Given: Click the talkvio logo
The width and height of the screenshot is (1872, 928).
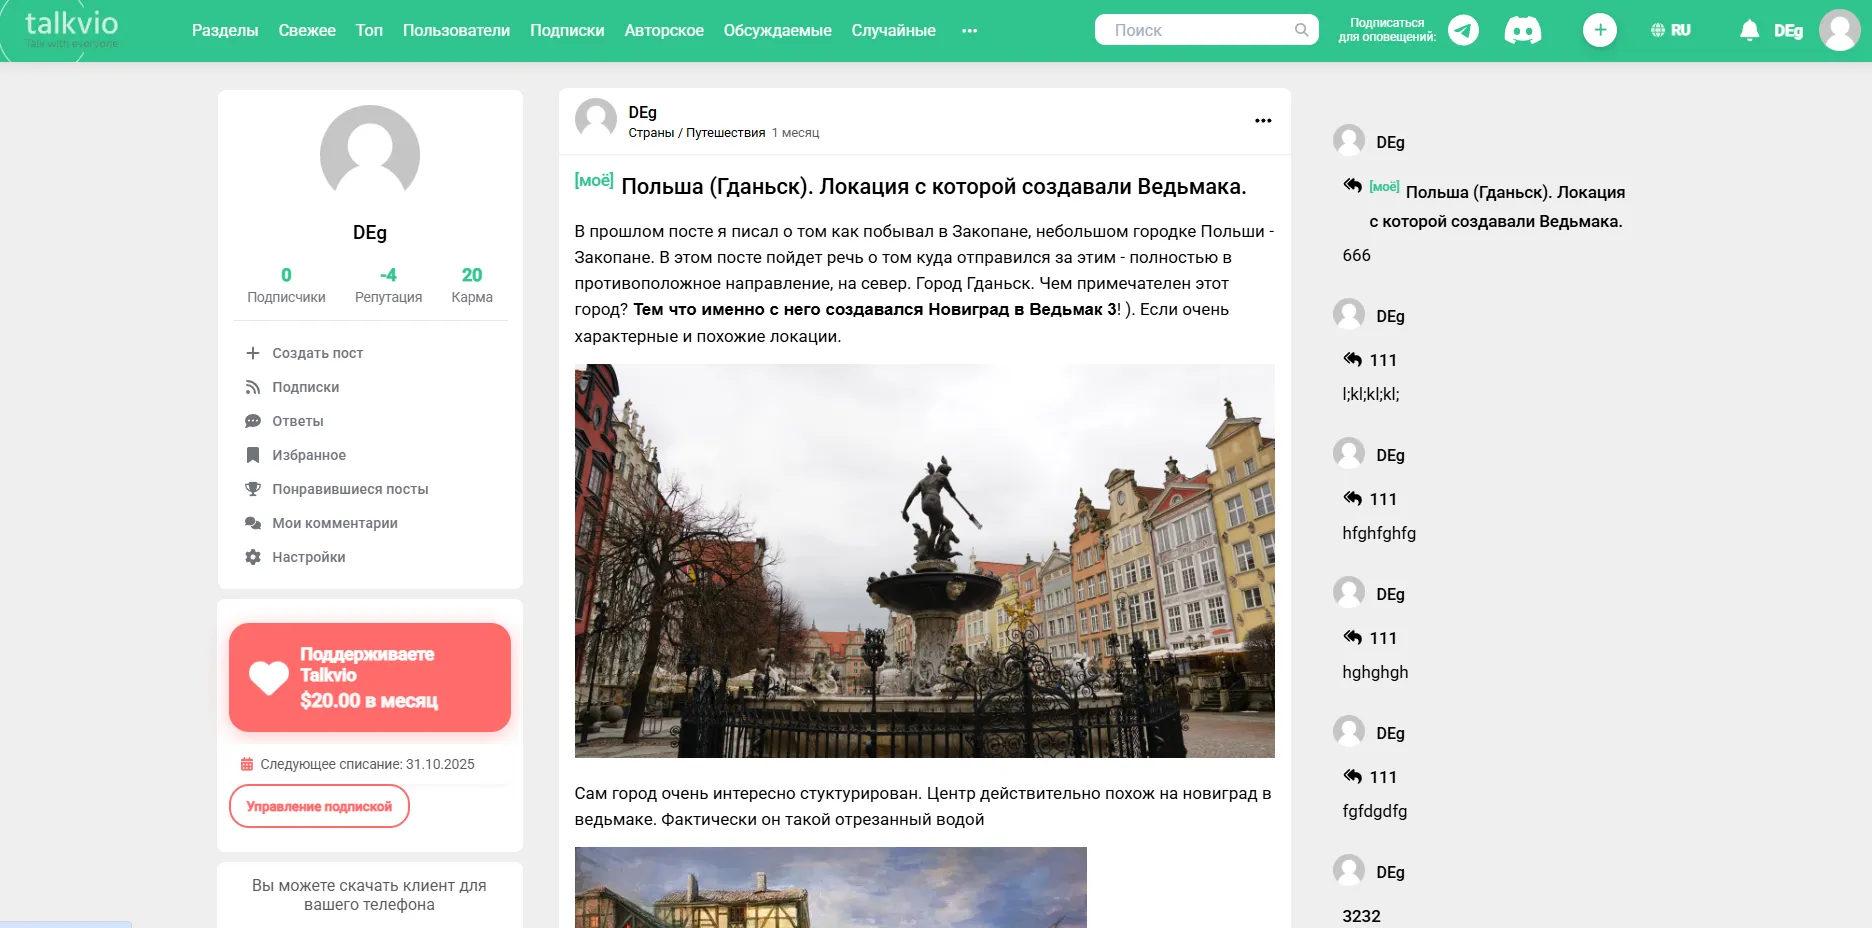Looking at the screenshot, I should 71,28.
